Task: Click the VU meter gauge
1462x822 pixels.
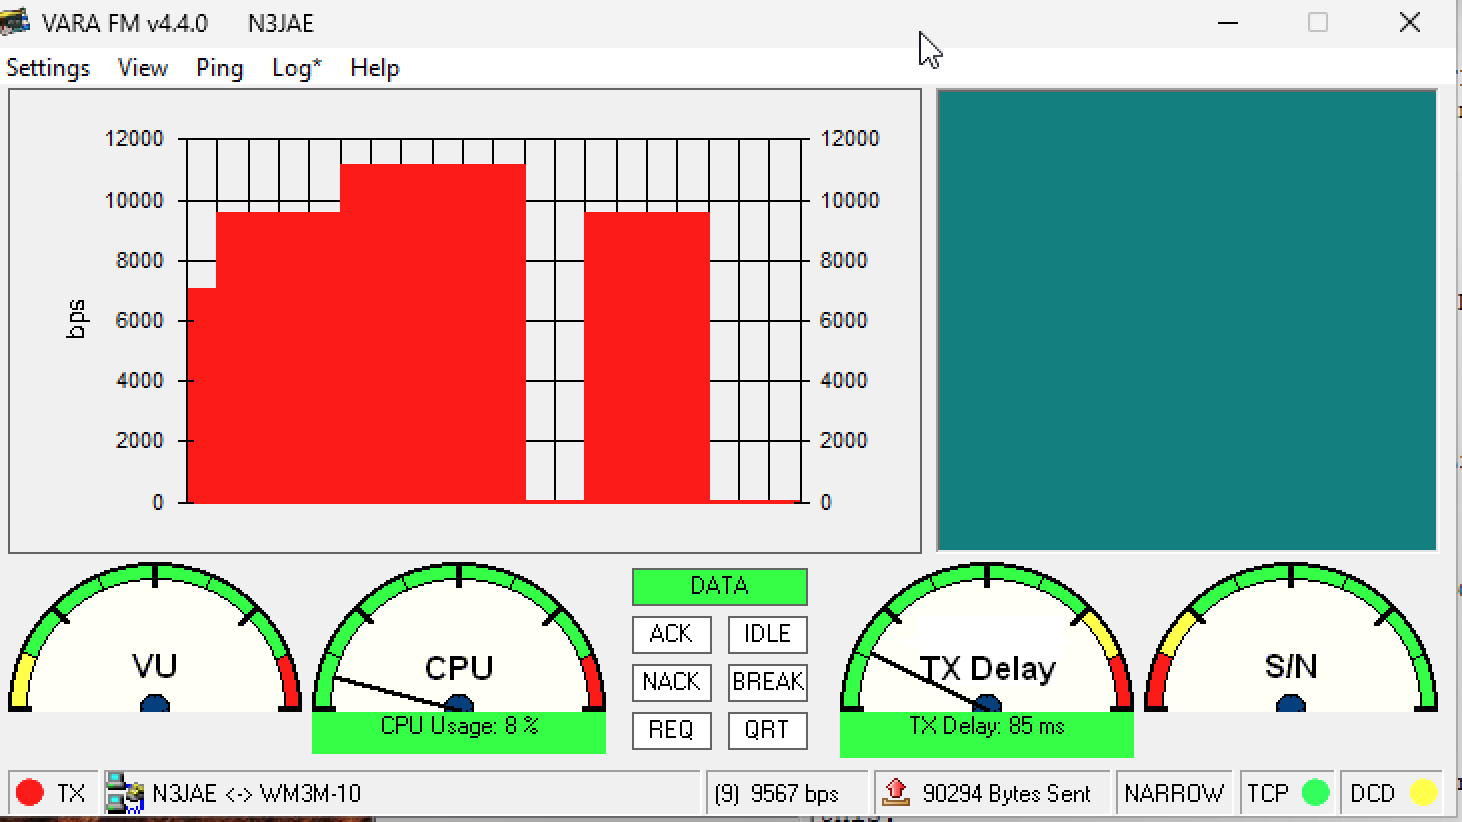Action: [155, 640]
